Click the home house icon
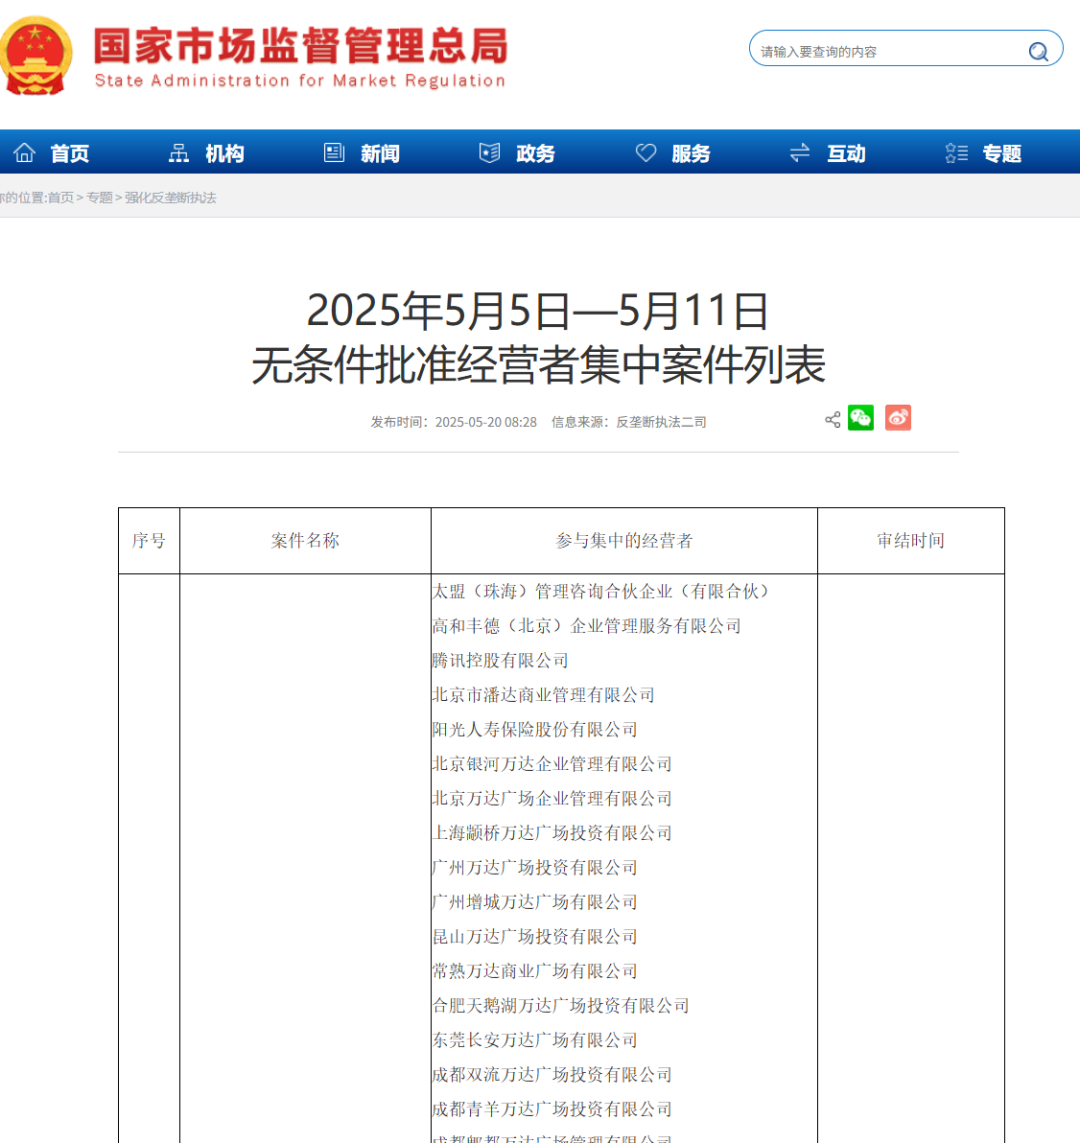1080x1143 pixels. (25, 152)
